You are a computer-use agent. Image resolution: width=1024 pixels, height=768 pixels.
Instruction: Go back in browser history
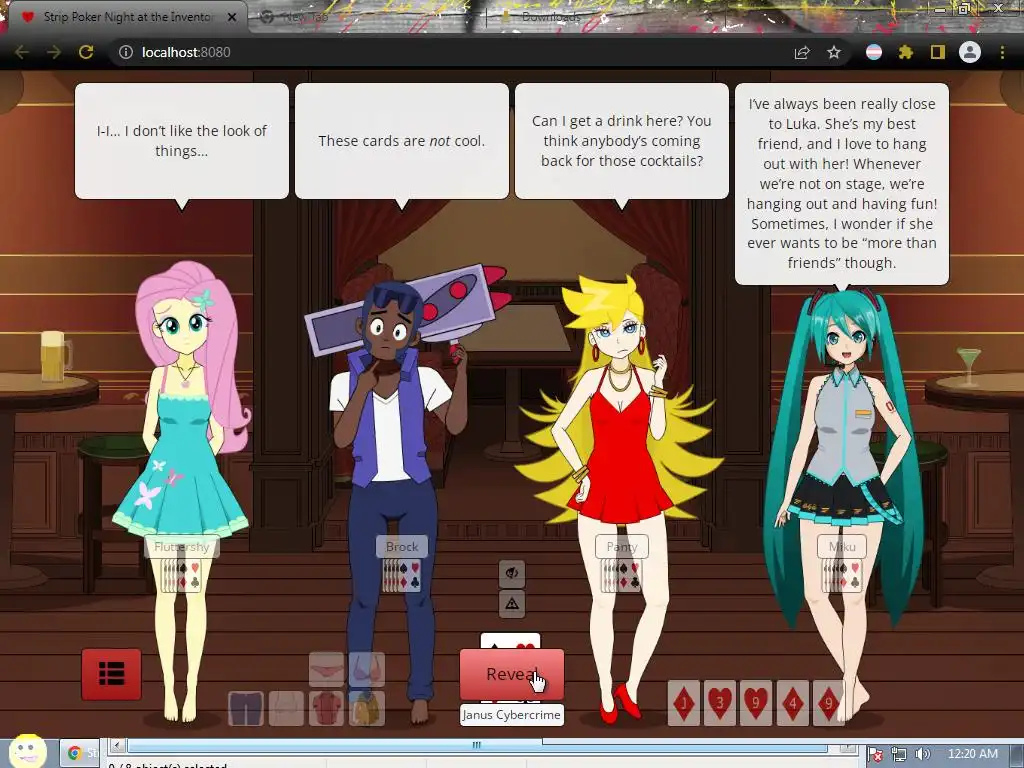[x=22, y=52]
